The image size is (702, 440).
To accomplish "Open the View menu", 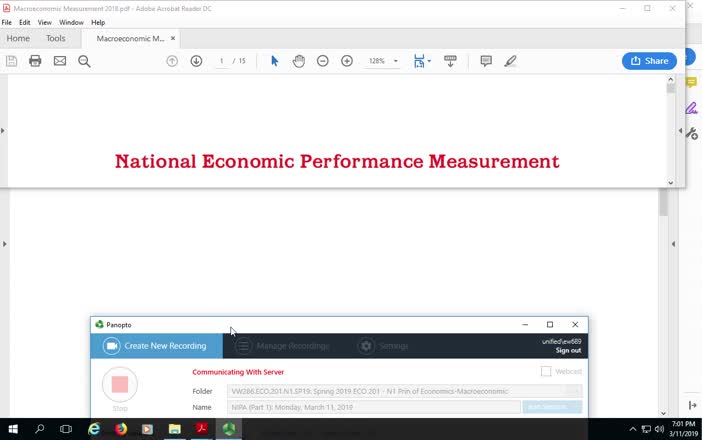I will [x=45, y=22].
